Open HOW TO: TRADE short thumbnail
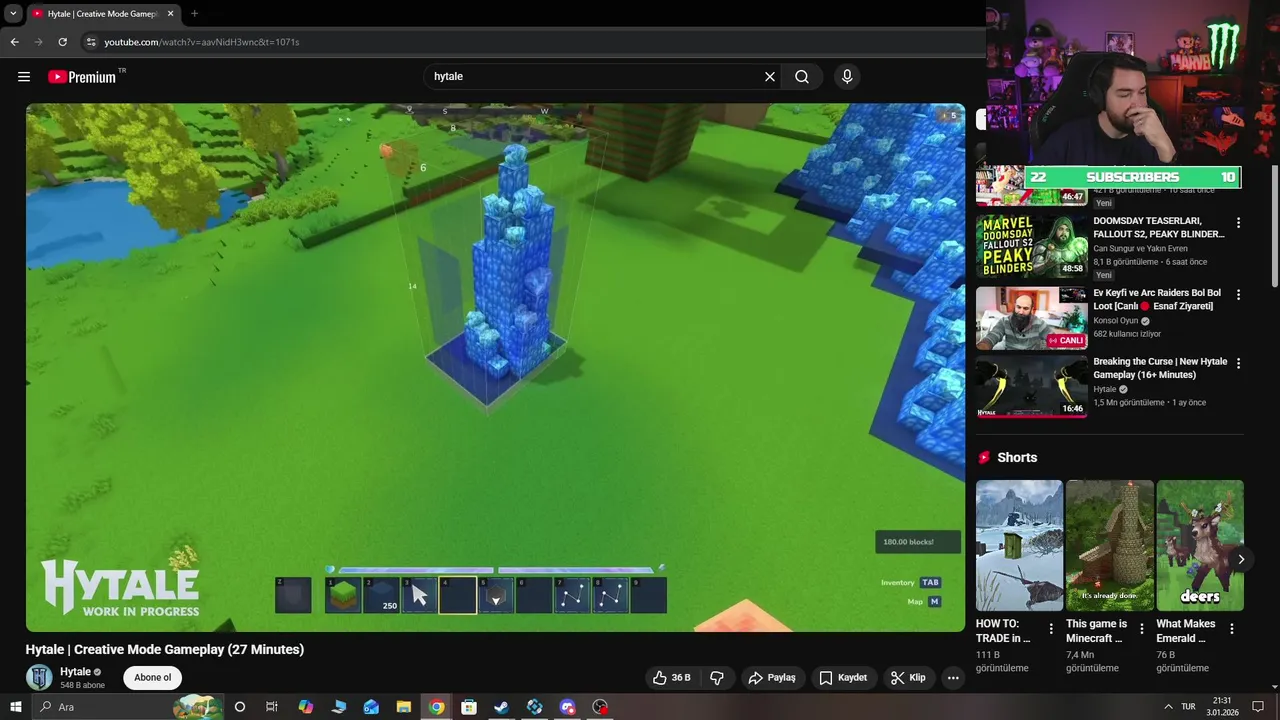Viewport: 1280px width, 720px height. (x=1019, y=546)
